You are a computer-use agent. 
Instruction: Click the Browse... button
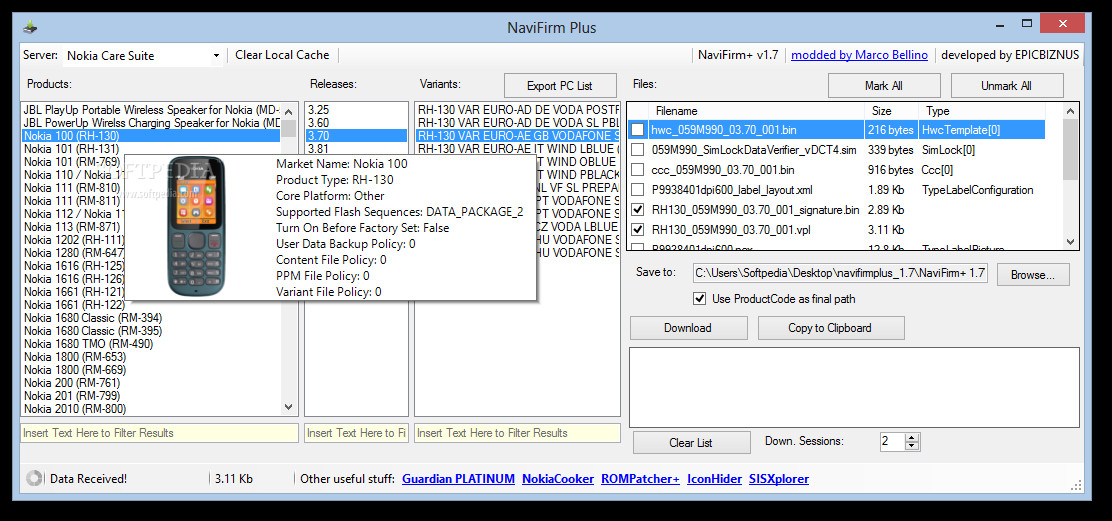1033,274
